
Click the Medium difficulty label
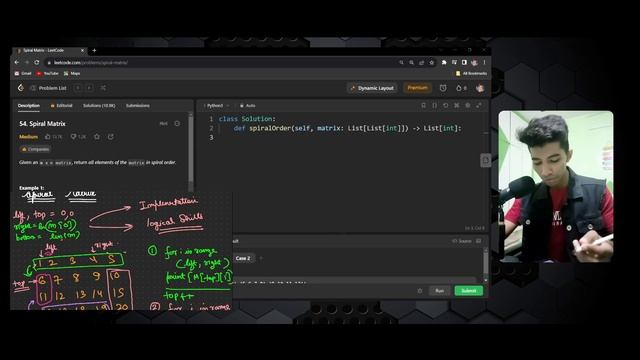[x=28, y=137]
